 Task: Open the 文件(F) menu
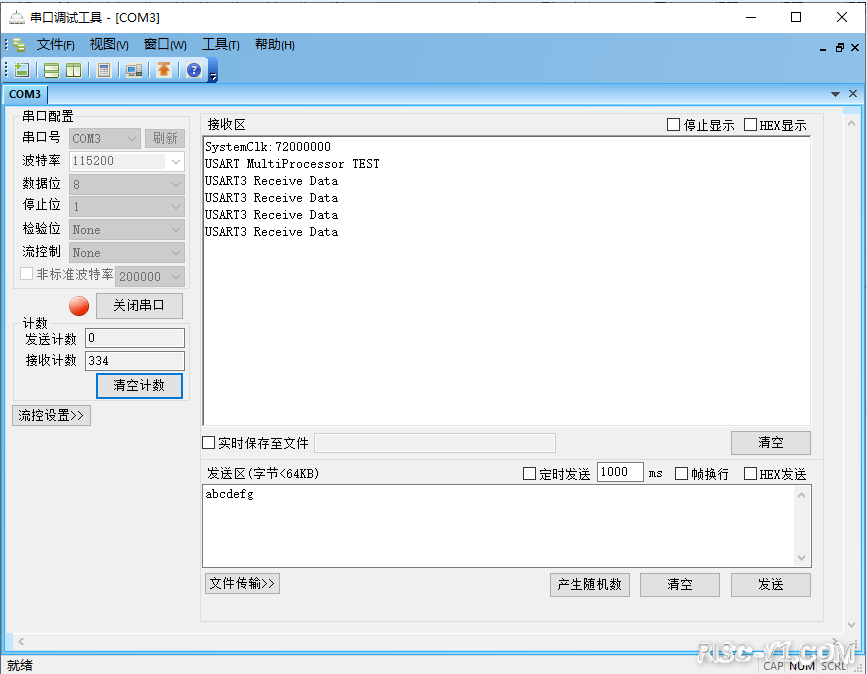point(56,45)
